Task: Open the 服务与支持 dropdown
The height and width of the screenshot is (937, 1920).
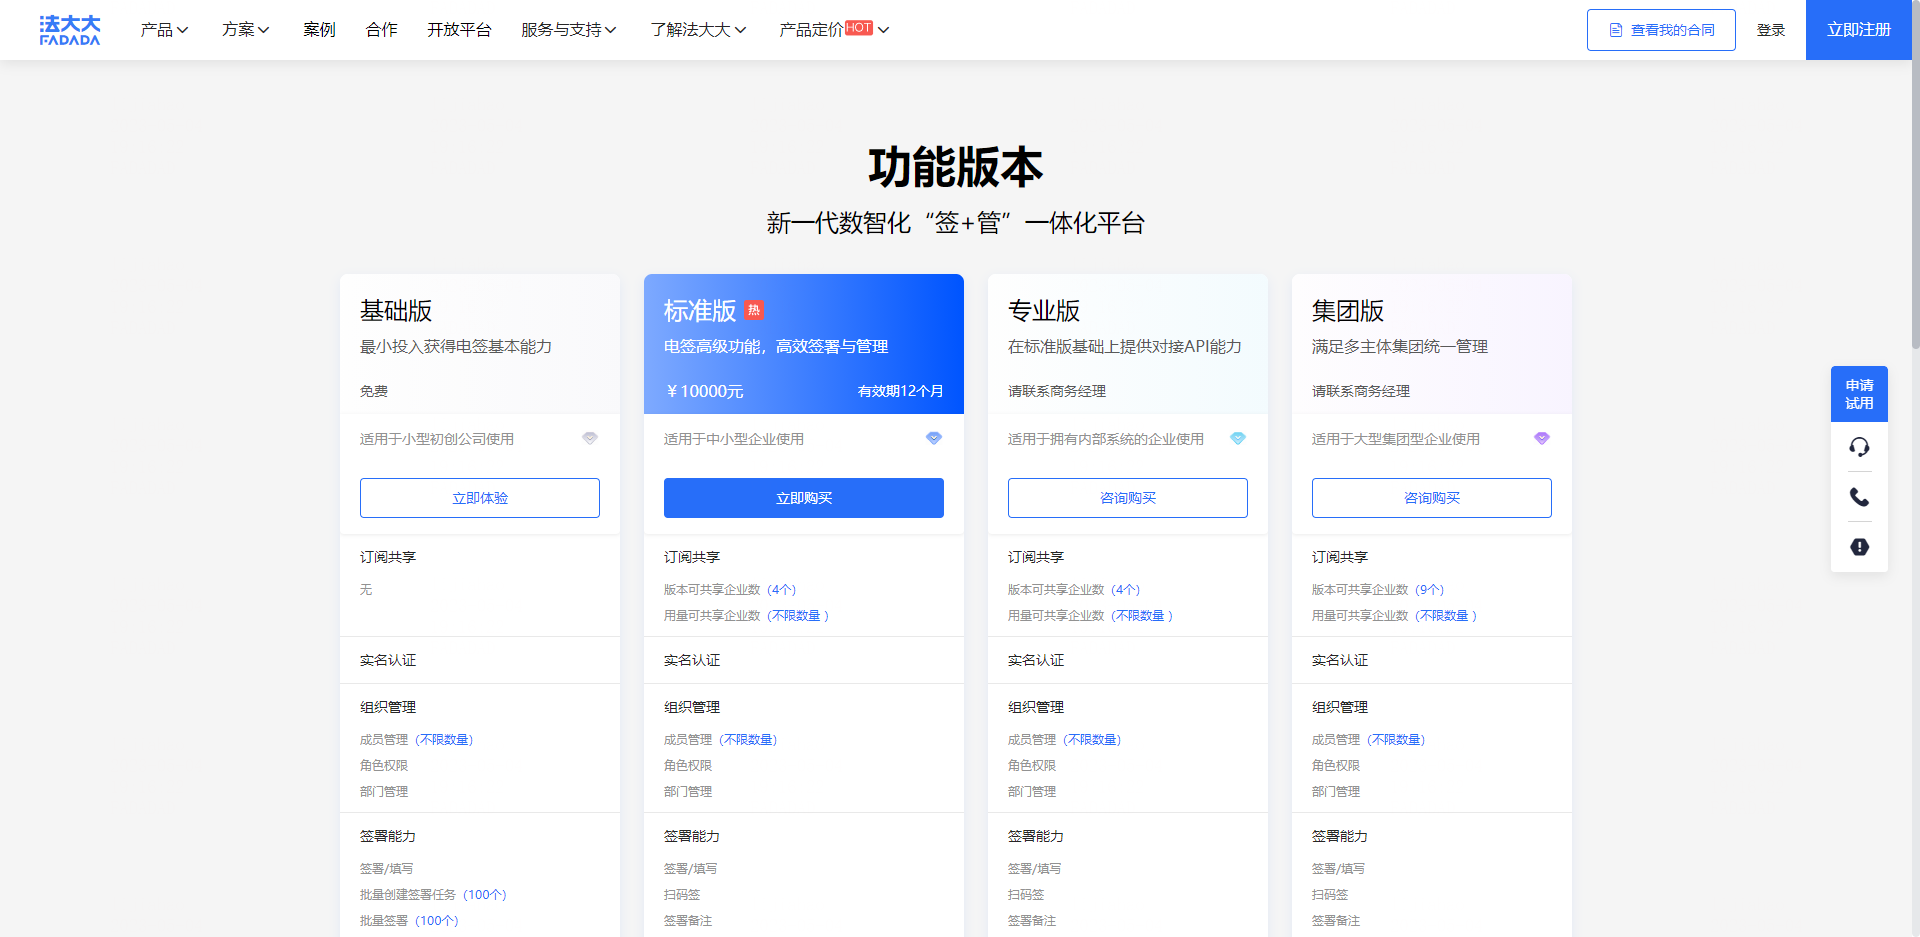Action: click(x=569, y=30)
